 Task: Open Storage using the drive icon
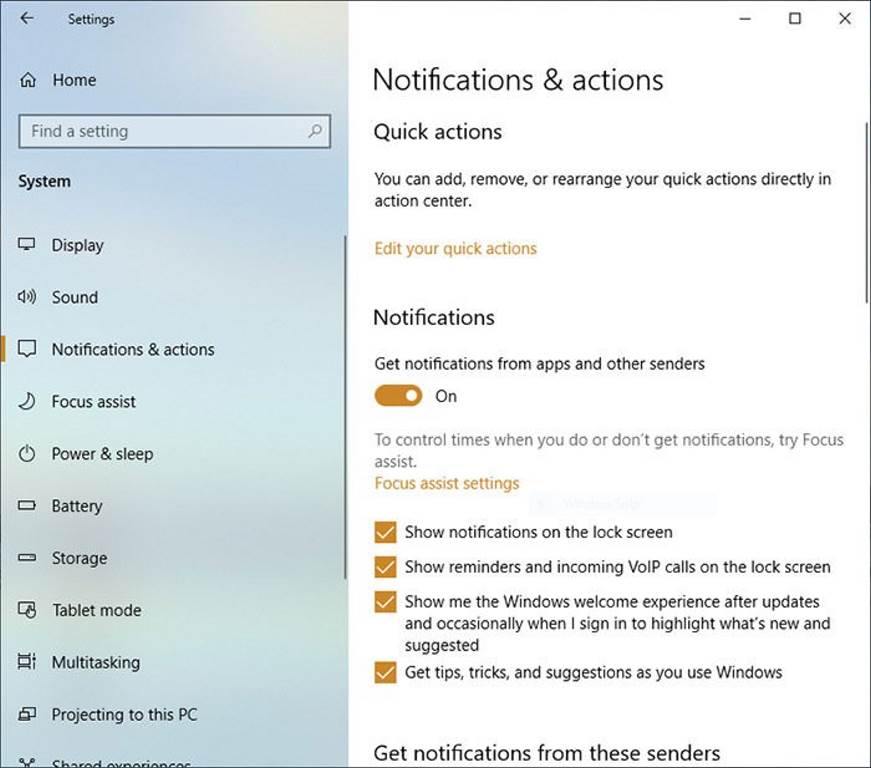coord(27,558)
